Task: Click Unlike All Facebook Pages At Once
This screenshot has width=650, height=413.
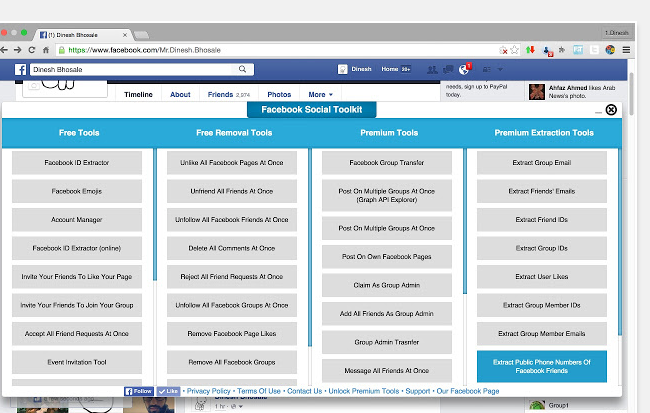Action: tap(232, 163)
